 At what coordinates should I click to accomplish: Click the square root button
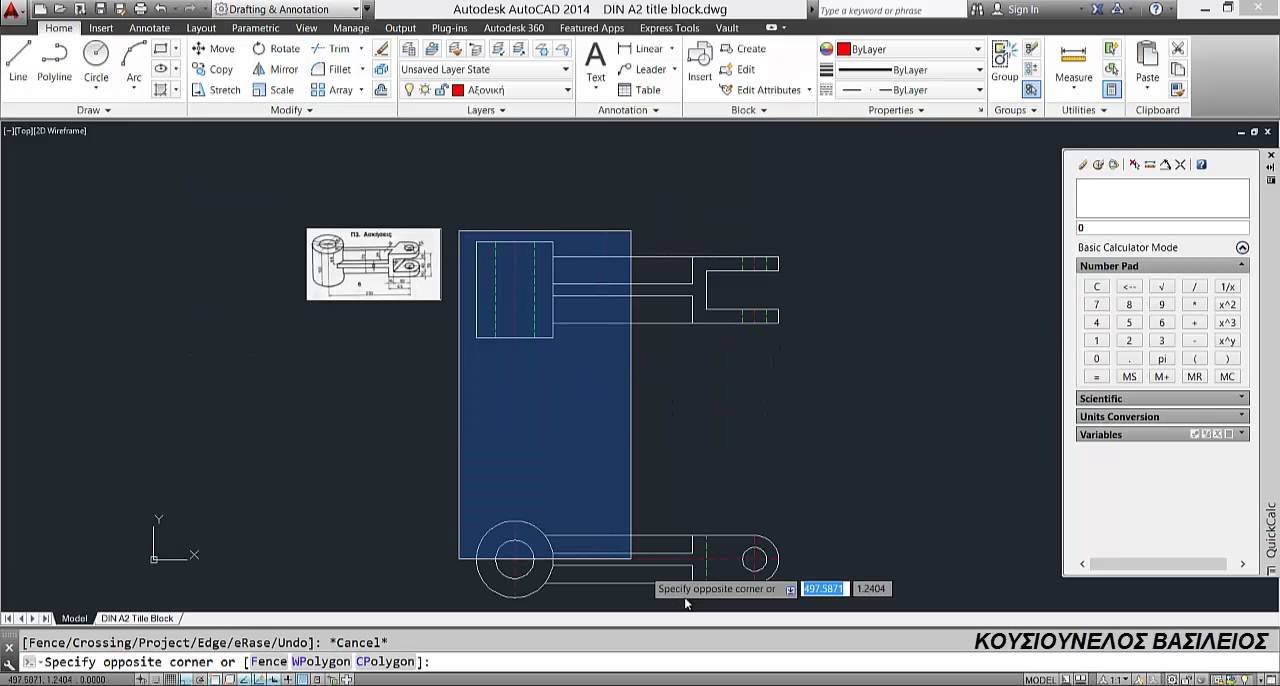(1162, 286)
